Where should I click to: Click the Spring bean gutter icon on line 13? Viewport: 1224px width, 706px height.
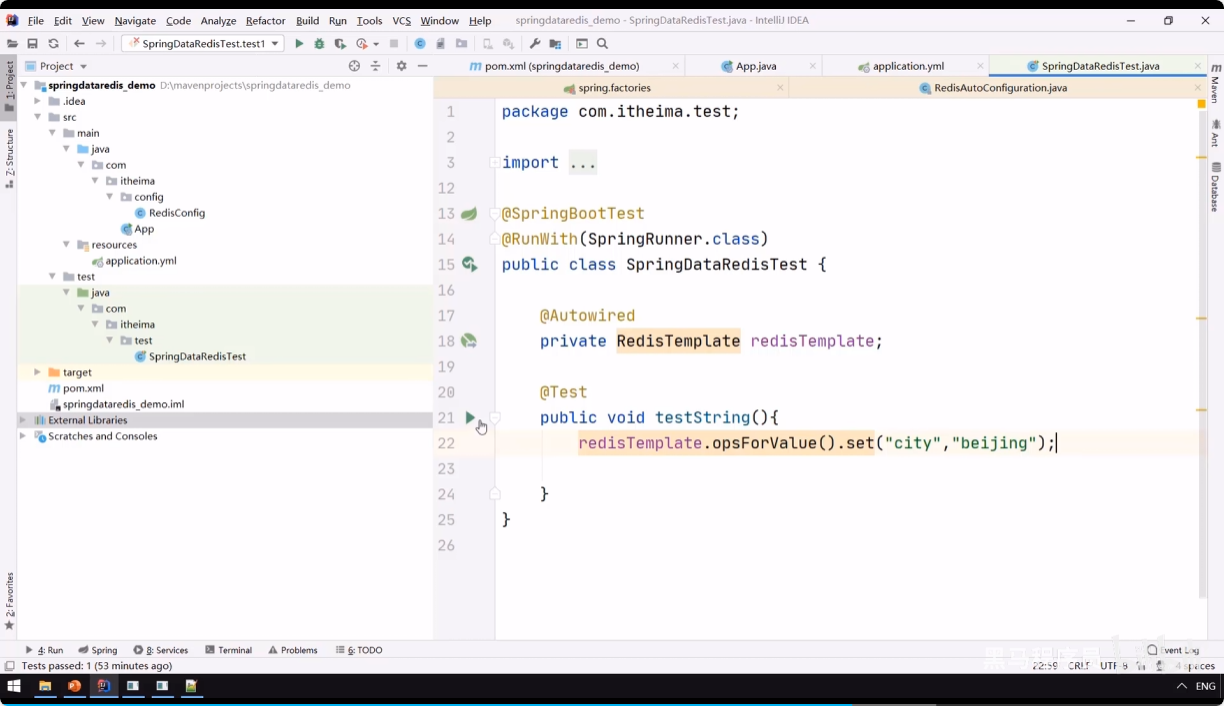[469, 213]
